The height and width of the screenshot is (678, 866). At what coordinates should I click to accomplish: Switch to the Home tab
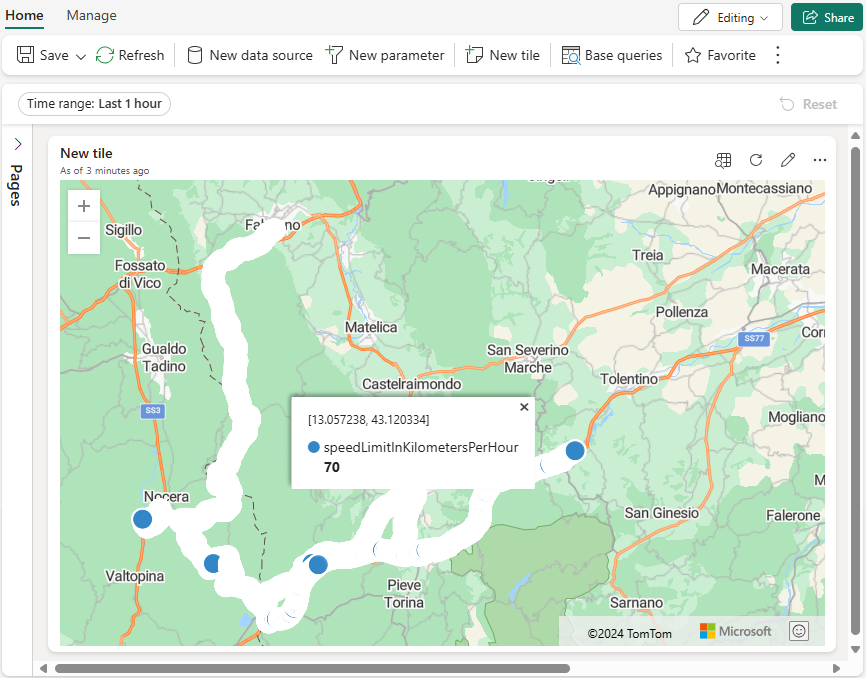coord(24,15)
